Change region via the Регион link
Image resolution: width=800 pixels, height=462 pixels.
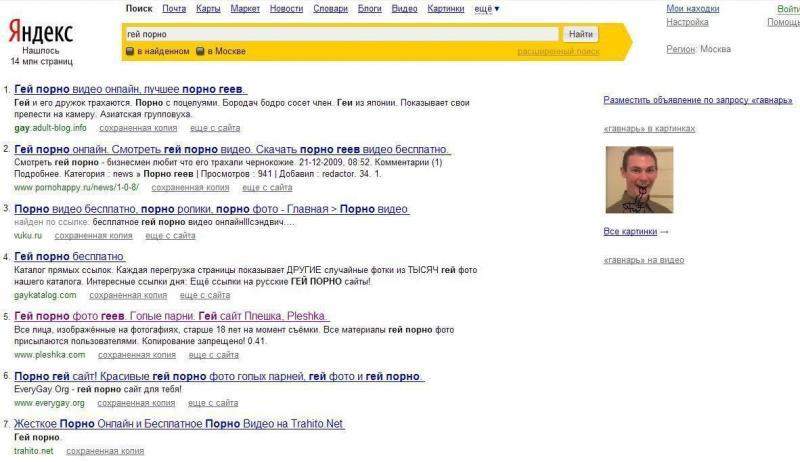click(680, 49)
